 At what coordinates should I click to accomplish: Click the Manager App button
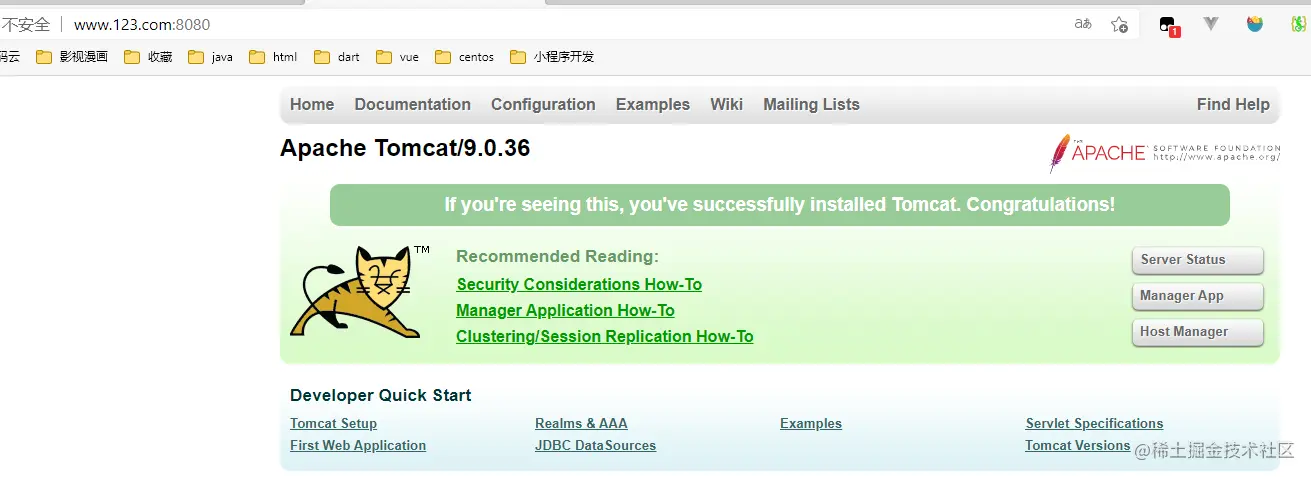tap(1198, 296)
